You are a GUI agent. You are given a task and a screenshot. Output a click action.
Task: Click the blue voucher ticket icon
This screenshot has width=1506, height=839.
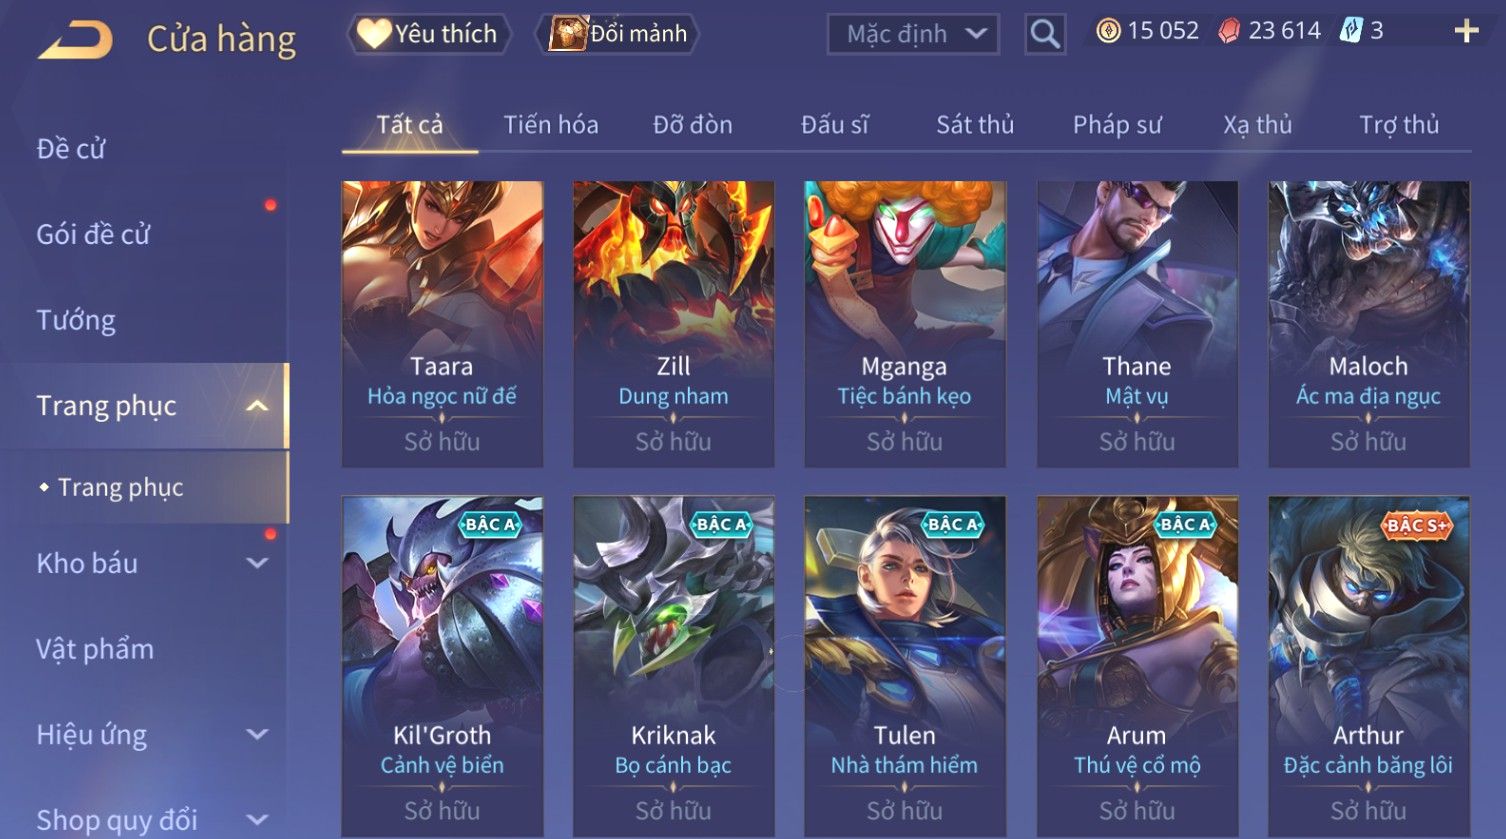point(1351,31)
